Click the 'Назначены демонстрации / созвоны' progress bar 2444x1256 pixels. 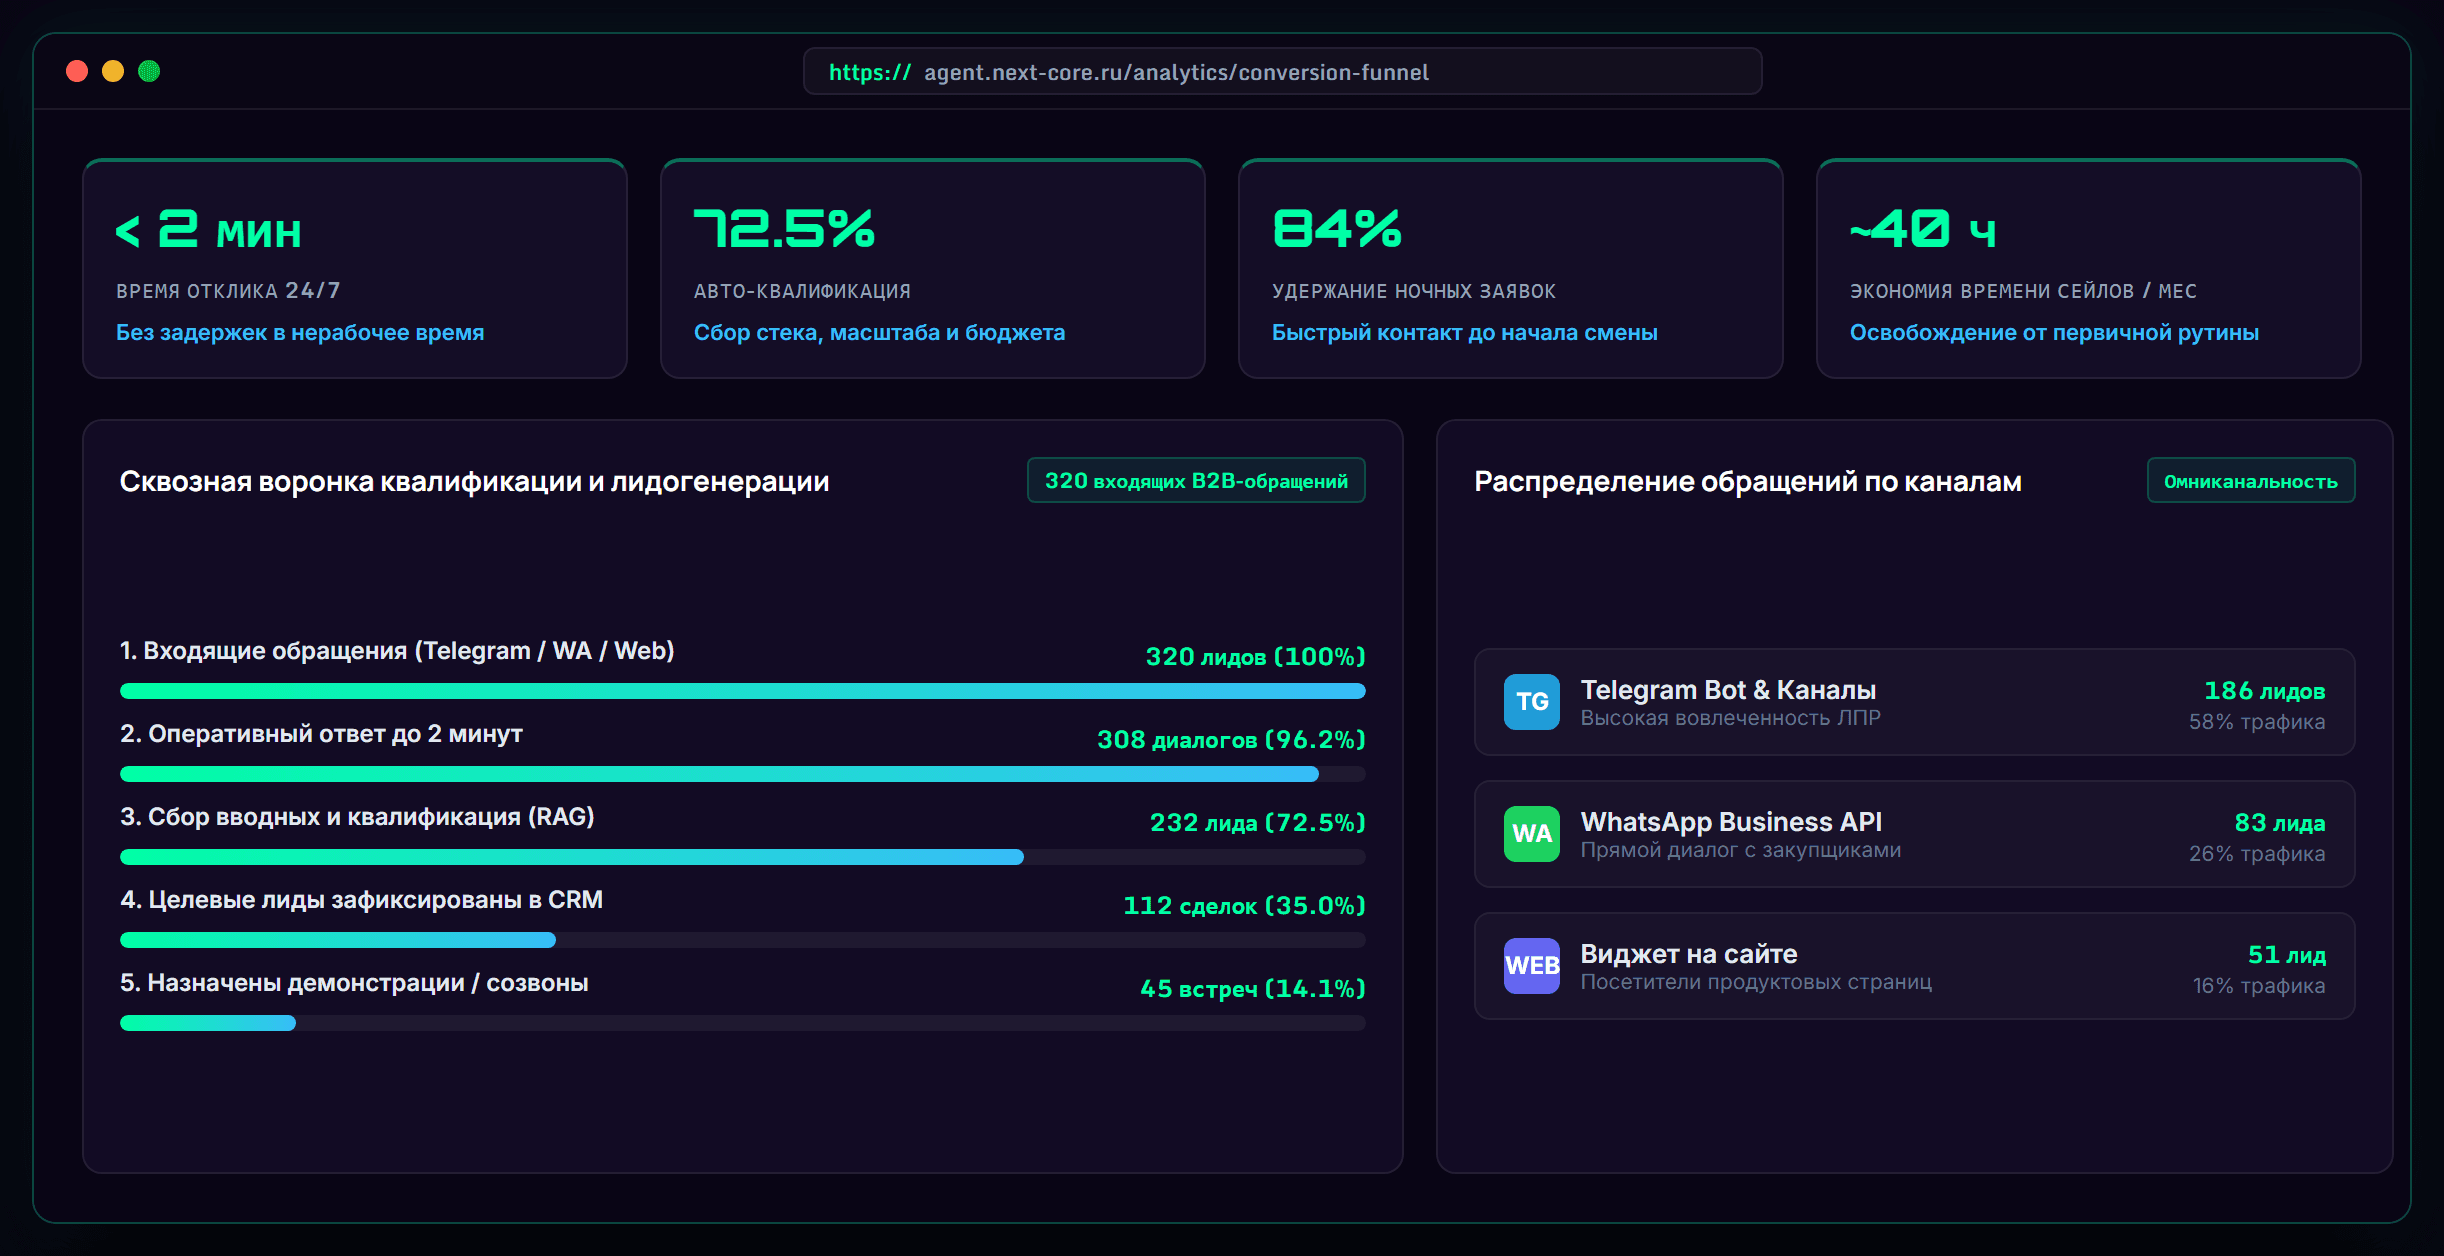pos(742,1023)
